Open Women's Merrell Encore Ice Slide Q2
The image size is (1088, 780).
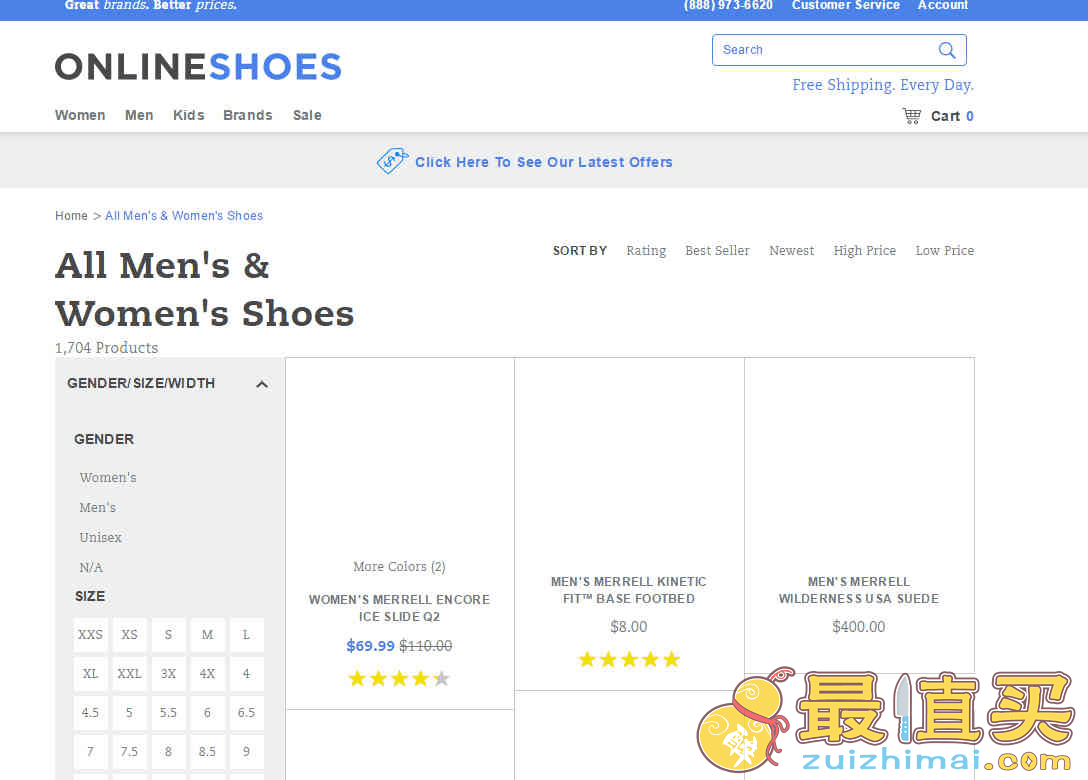(400, 608)
